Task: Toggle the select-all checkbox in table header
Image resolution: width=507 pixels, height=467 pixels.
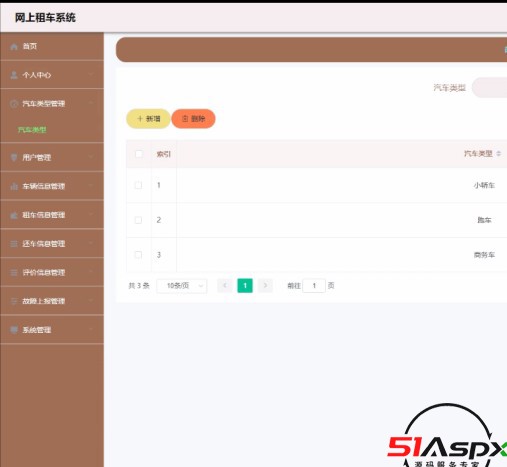Action: (x=139, y=154)
